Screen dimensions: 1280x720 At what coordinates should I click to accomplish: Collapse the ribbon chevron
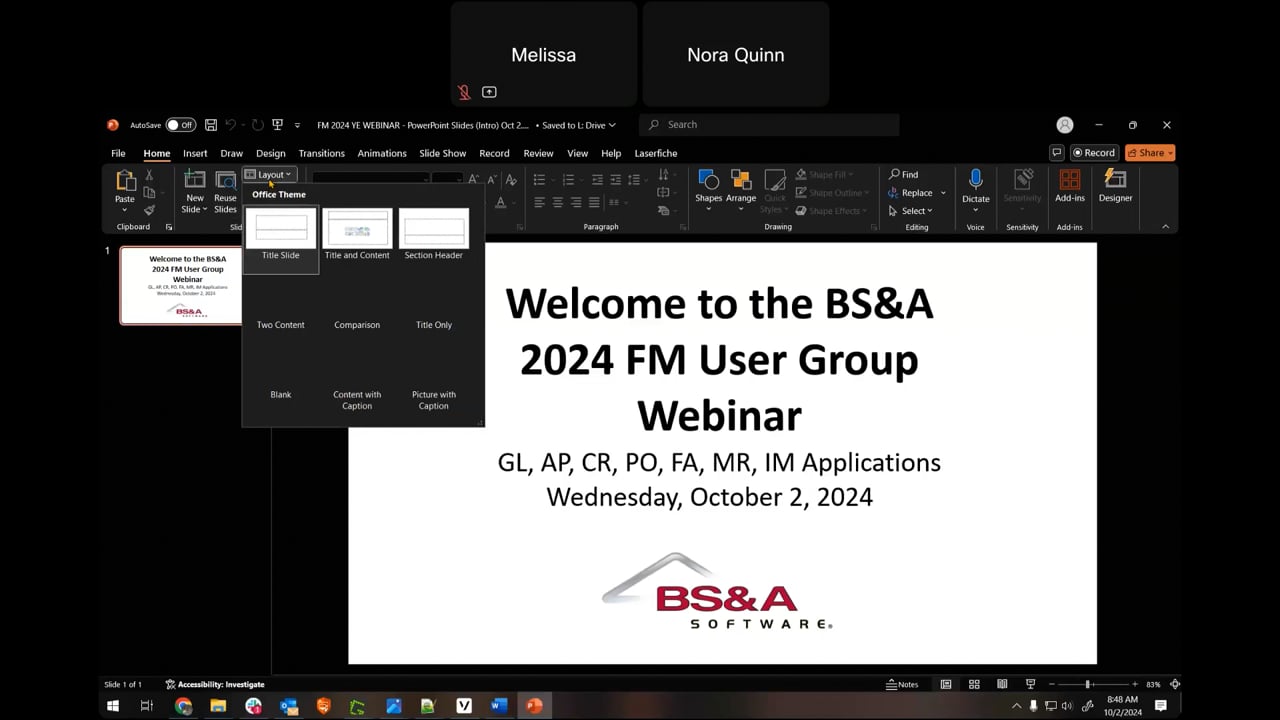click(1165, 227)
